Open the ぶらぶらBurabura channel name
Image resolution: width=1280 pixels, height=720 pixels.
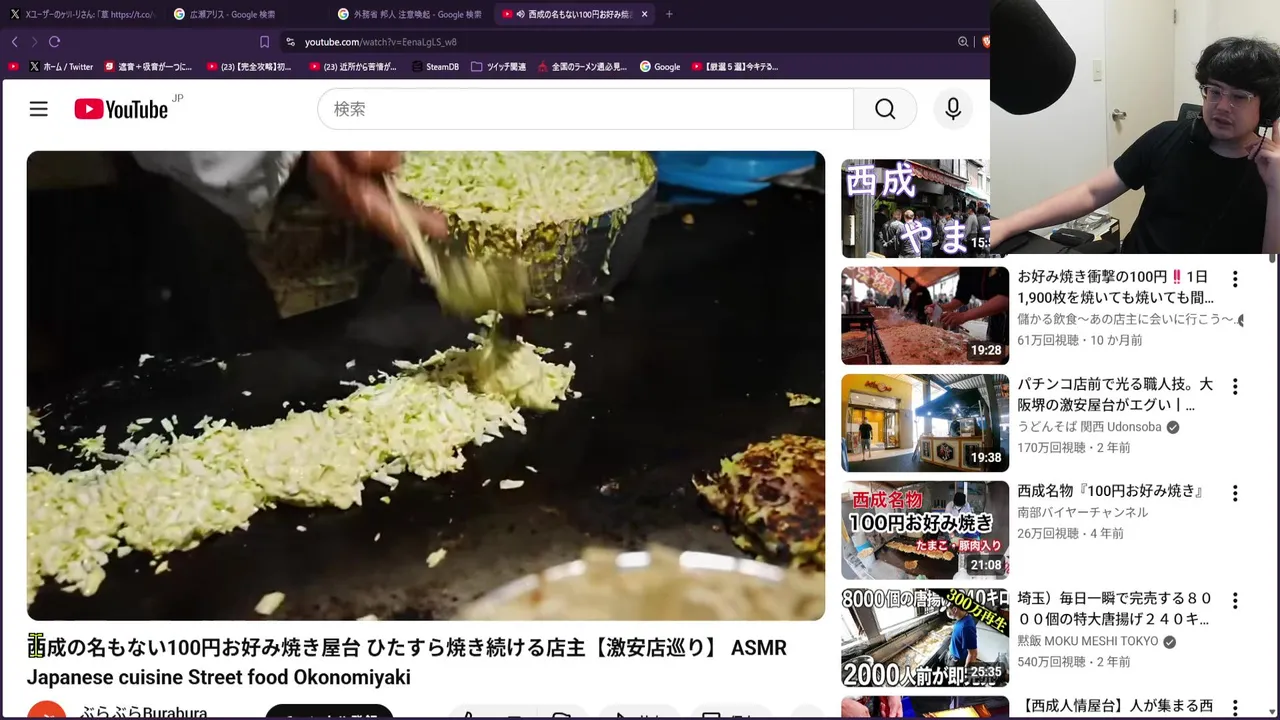click(x=143, y=713)
